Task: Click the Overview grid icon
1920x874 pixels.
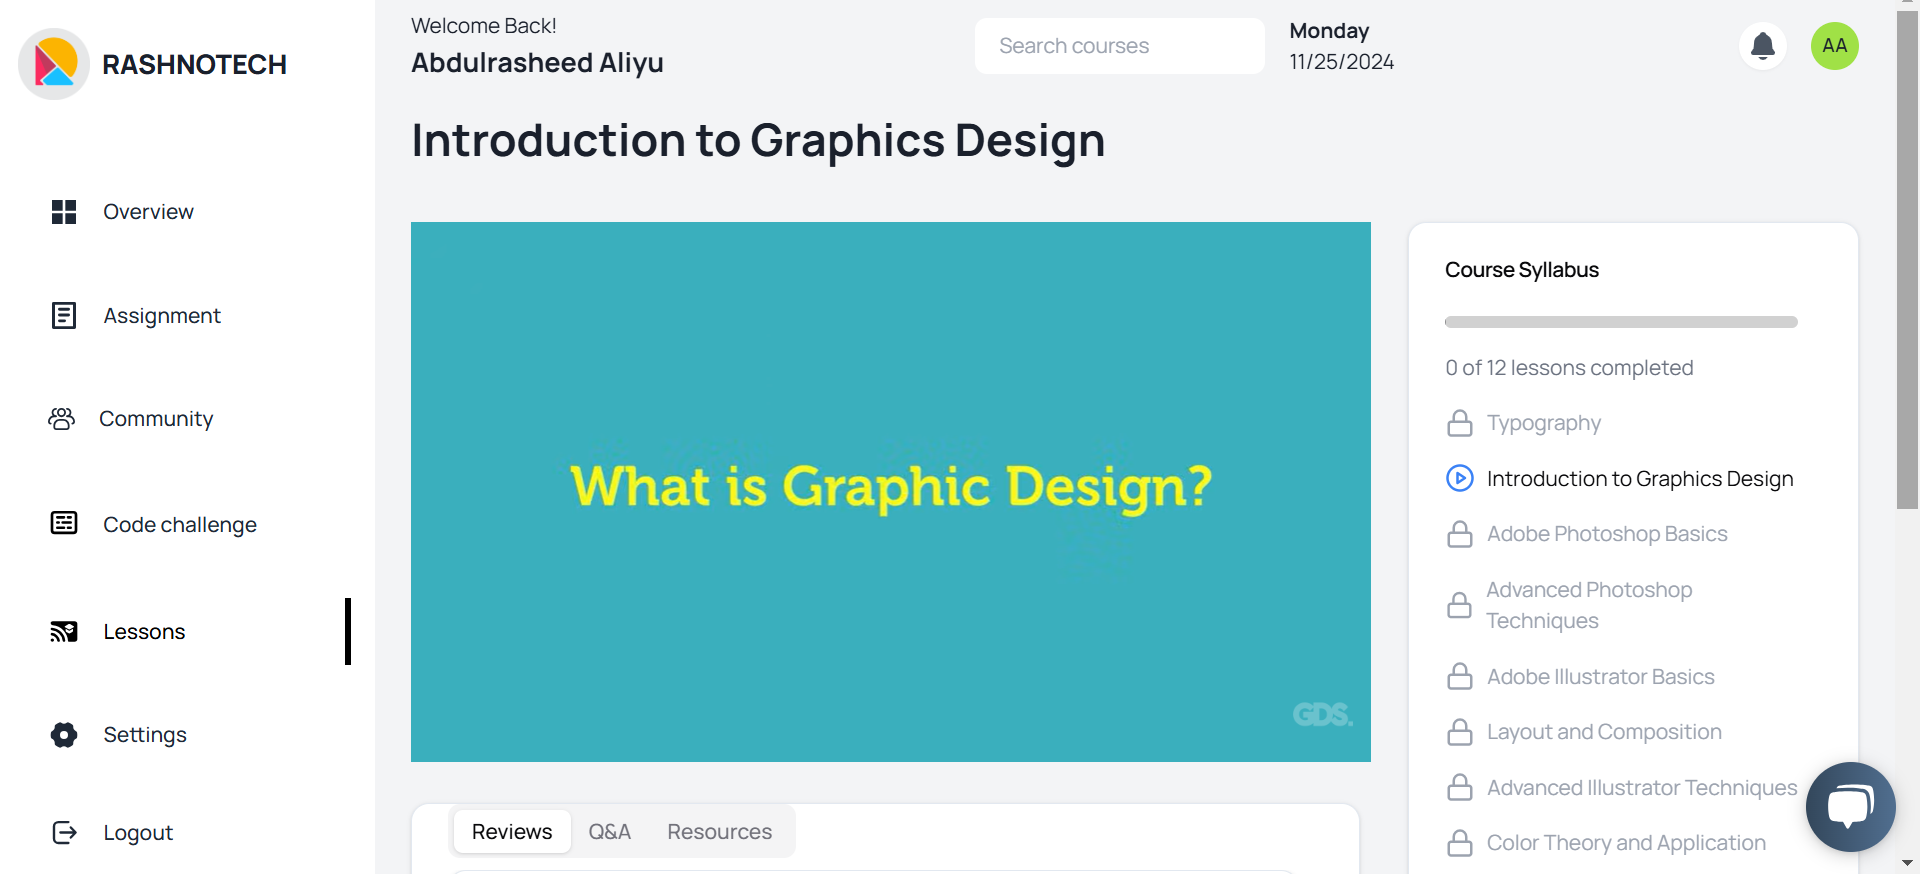Action: point(64,212)
